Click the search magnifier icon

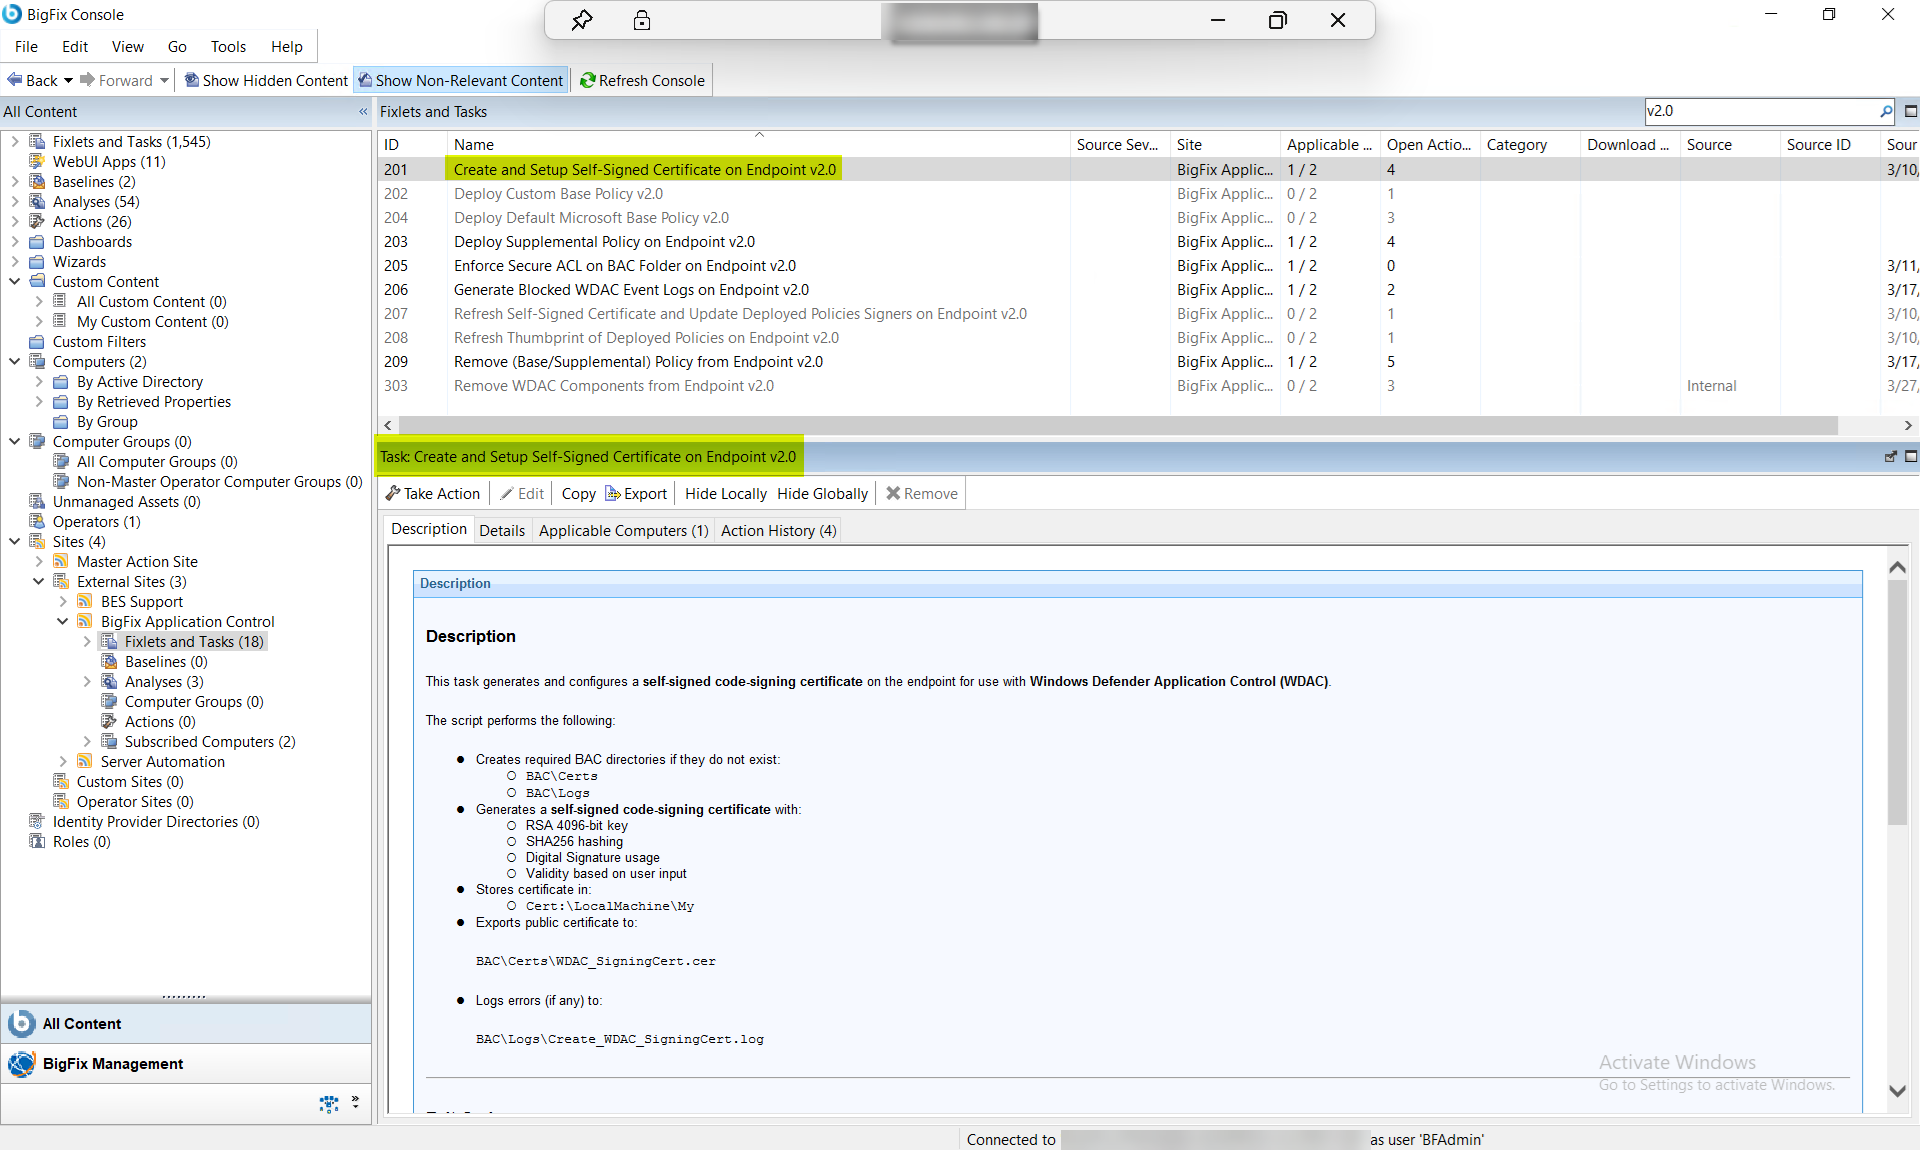(x=1886, y=111)
